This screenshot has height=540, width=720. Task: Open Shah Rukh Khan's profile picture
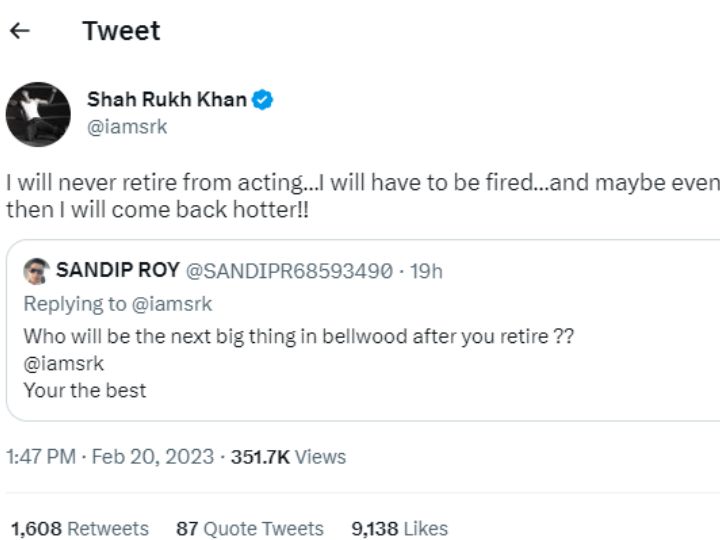(x=38, y=114)
